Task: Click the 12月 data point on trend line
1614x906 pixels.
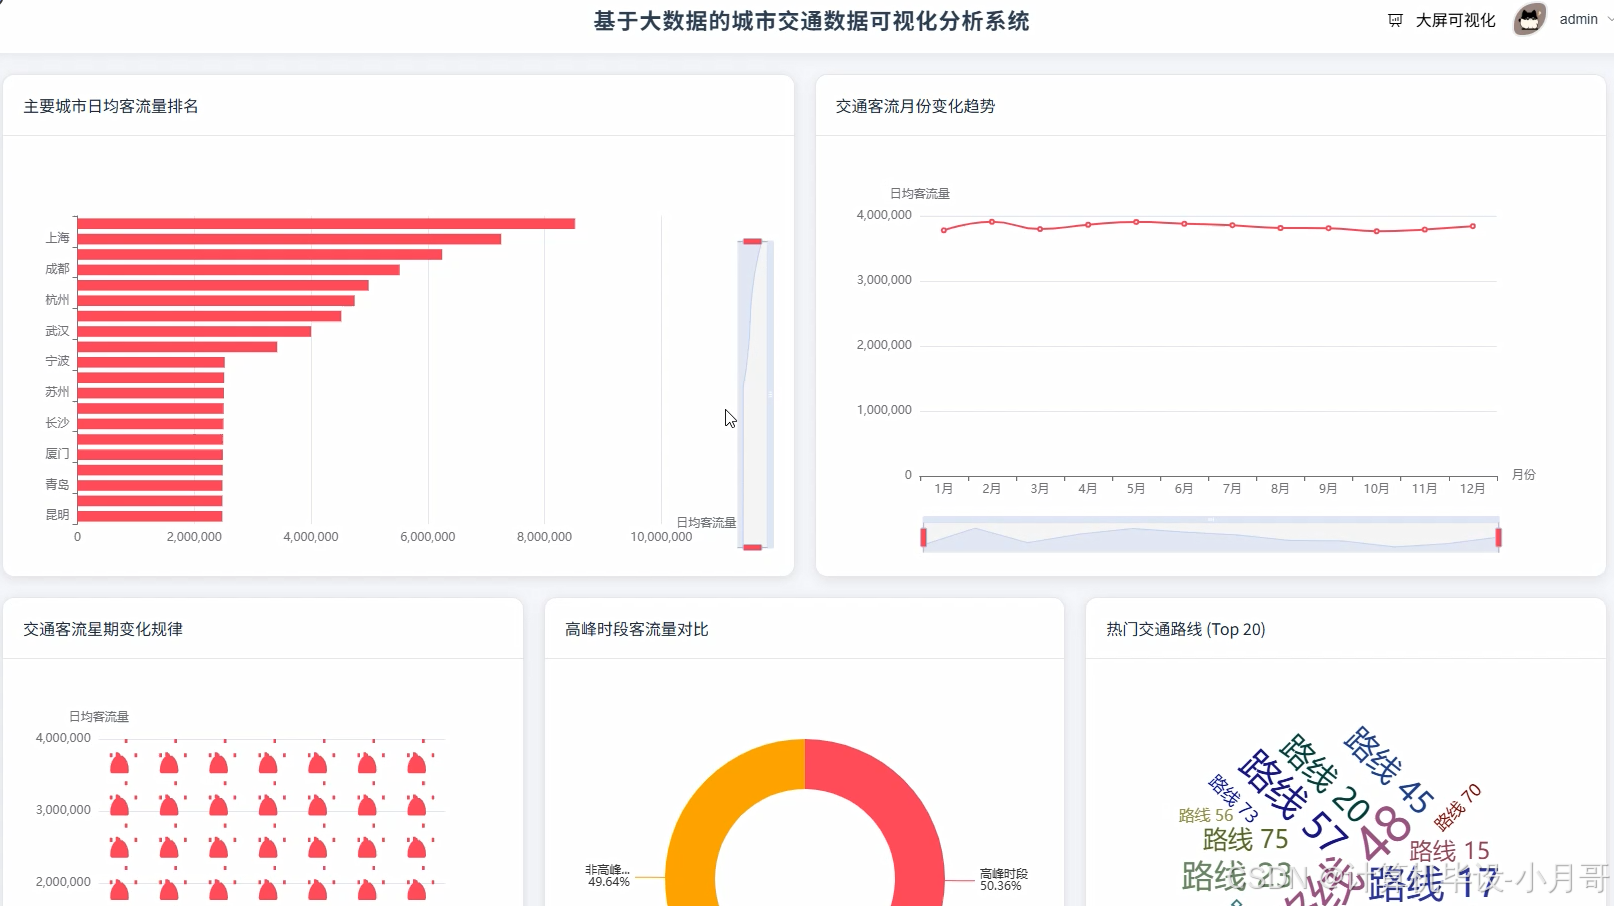Action: (x=1473, y=226)
